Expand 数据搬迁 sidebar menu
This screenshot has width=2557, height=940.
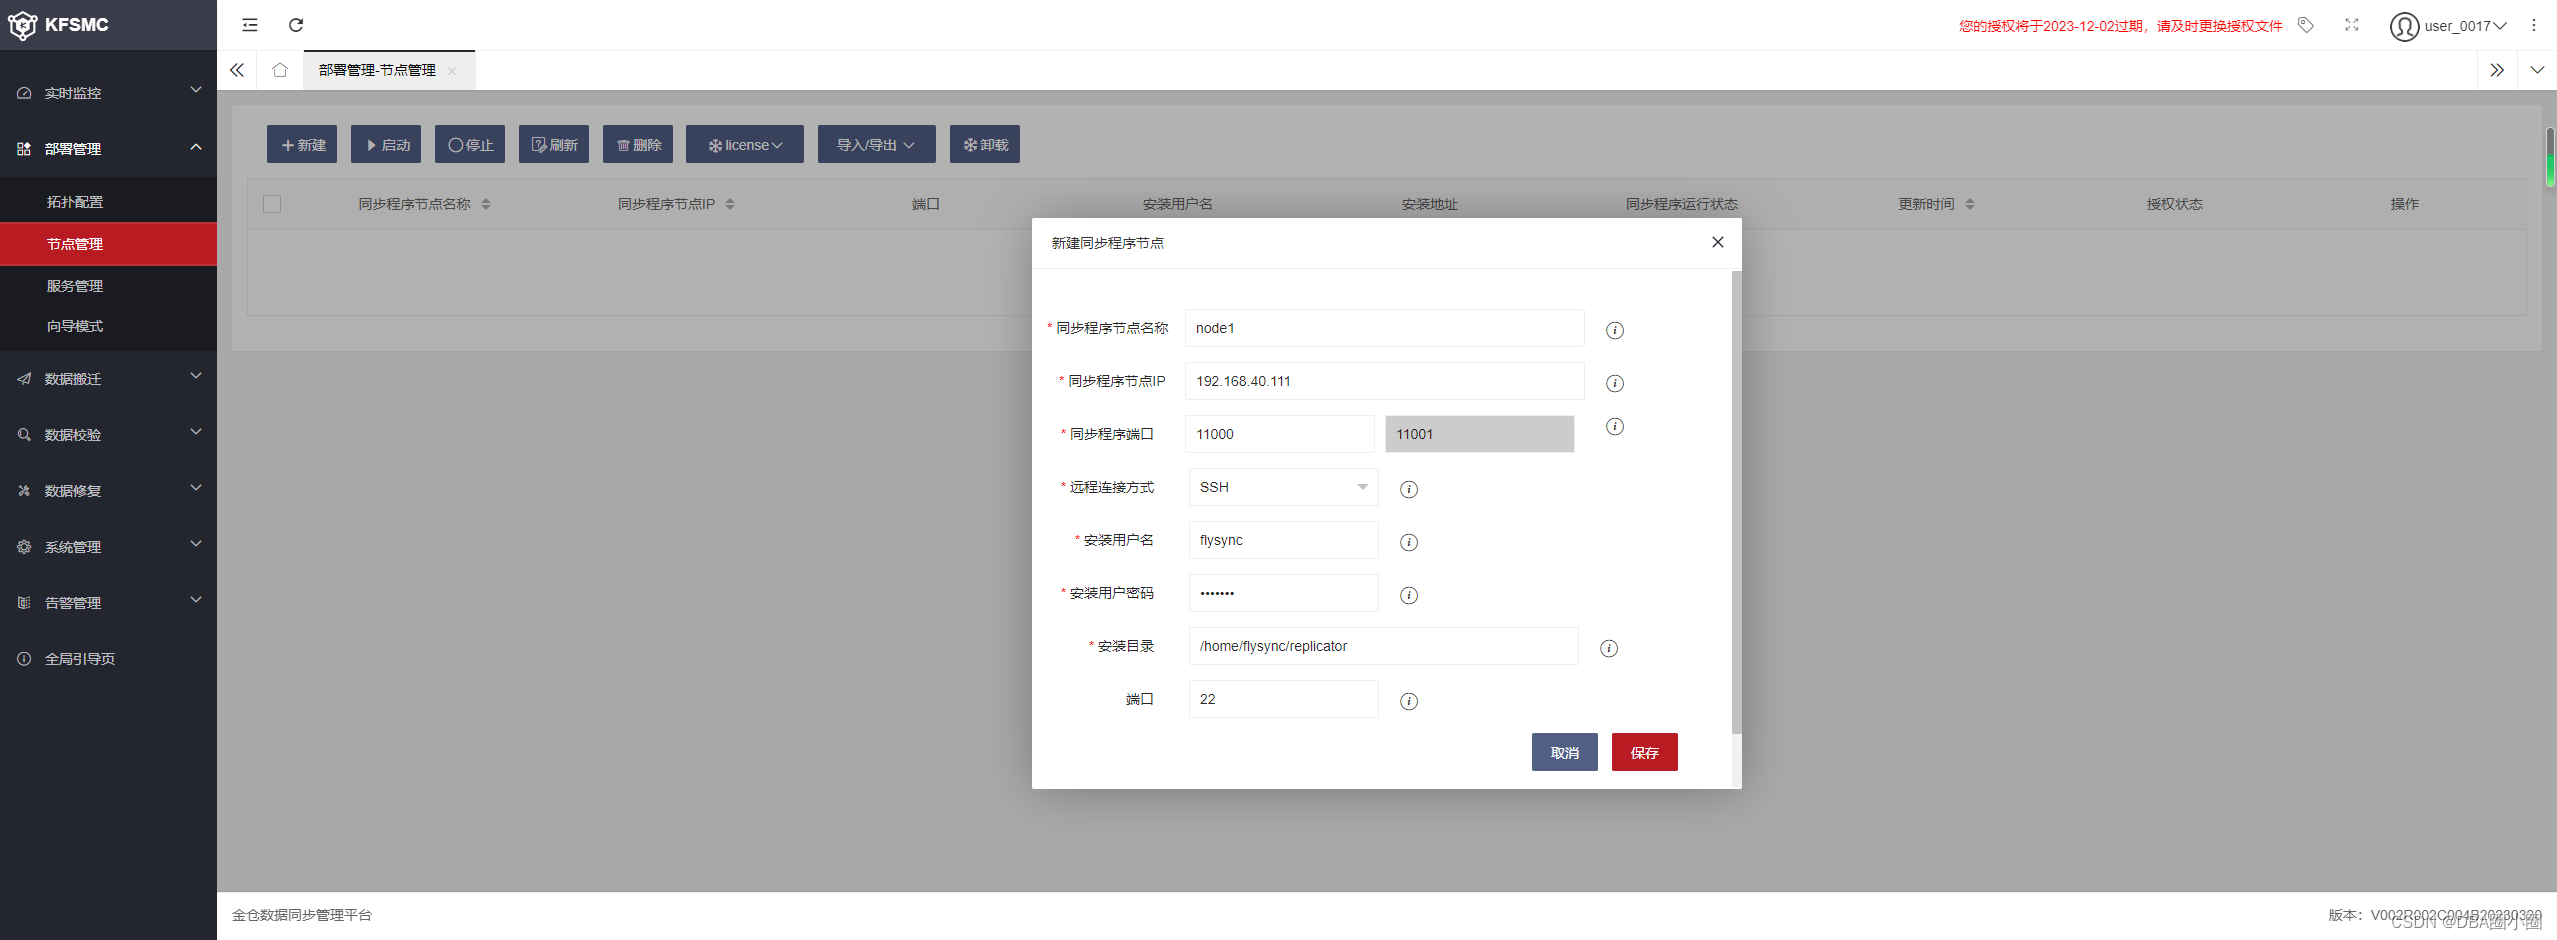click(196, 376)
